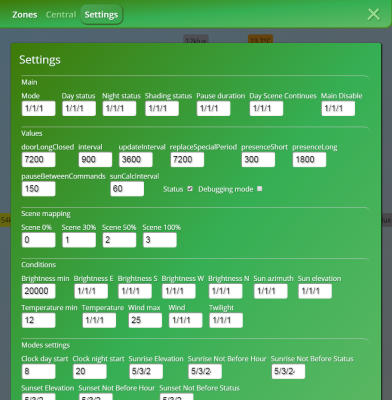
Task: Edit the Day Scene Continues field
Action: (266, 109)
